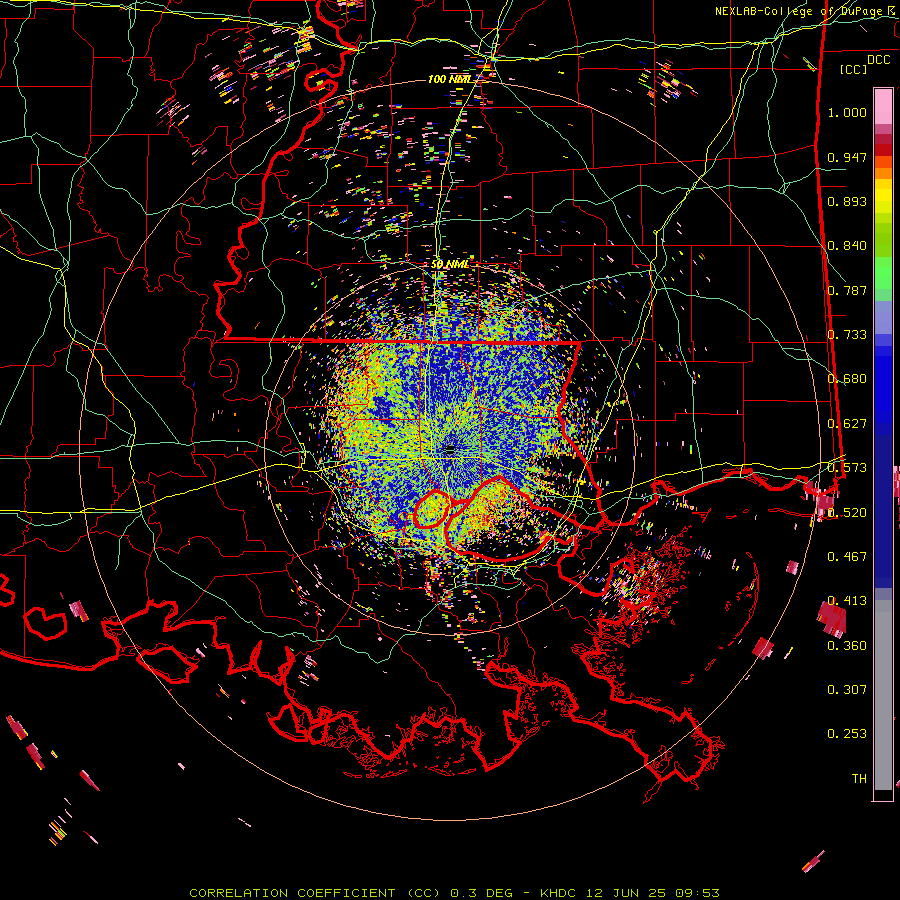Click the 0.253 scale value
This screenshot has height=900, width=900.
[x=847, y=734]
